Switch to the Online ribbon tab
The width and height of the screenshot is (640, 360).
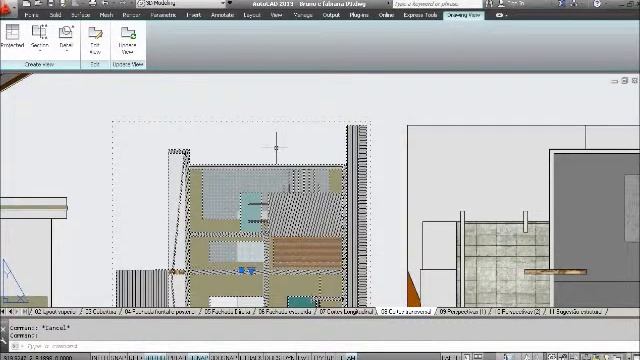pyautogui.click(x=386, y=15)
